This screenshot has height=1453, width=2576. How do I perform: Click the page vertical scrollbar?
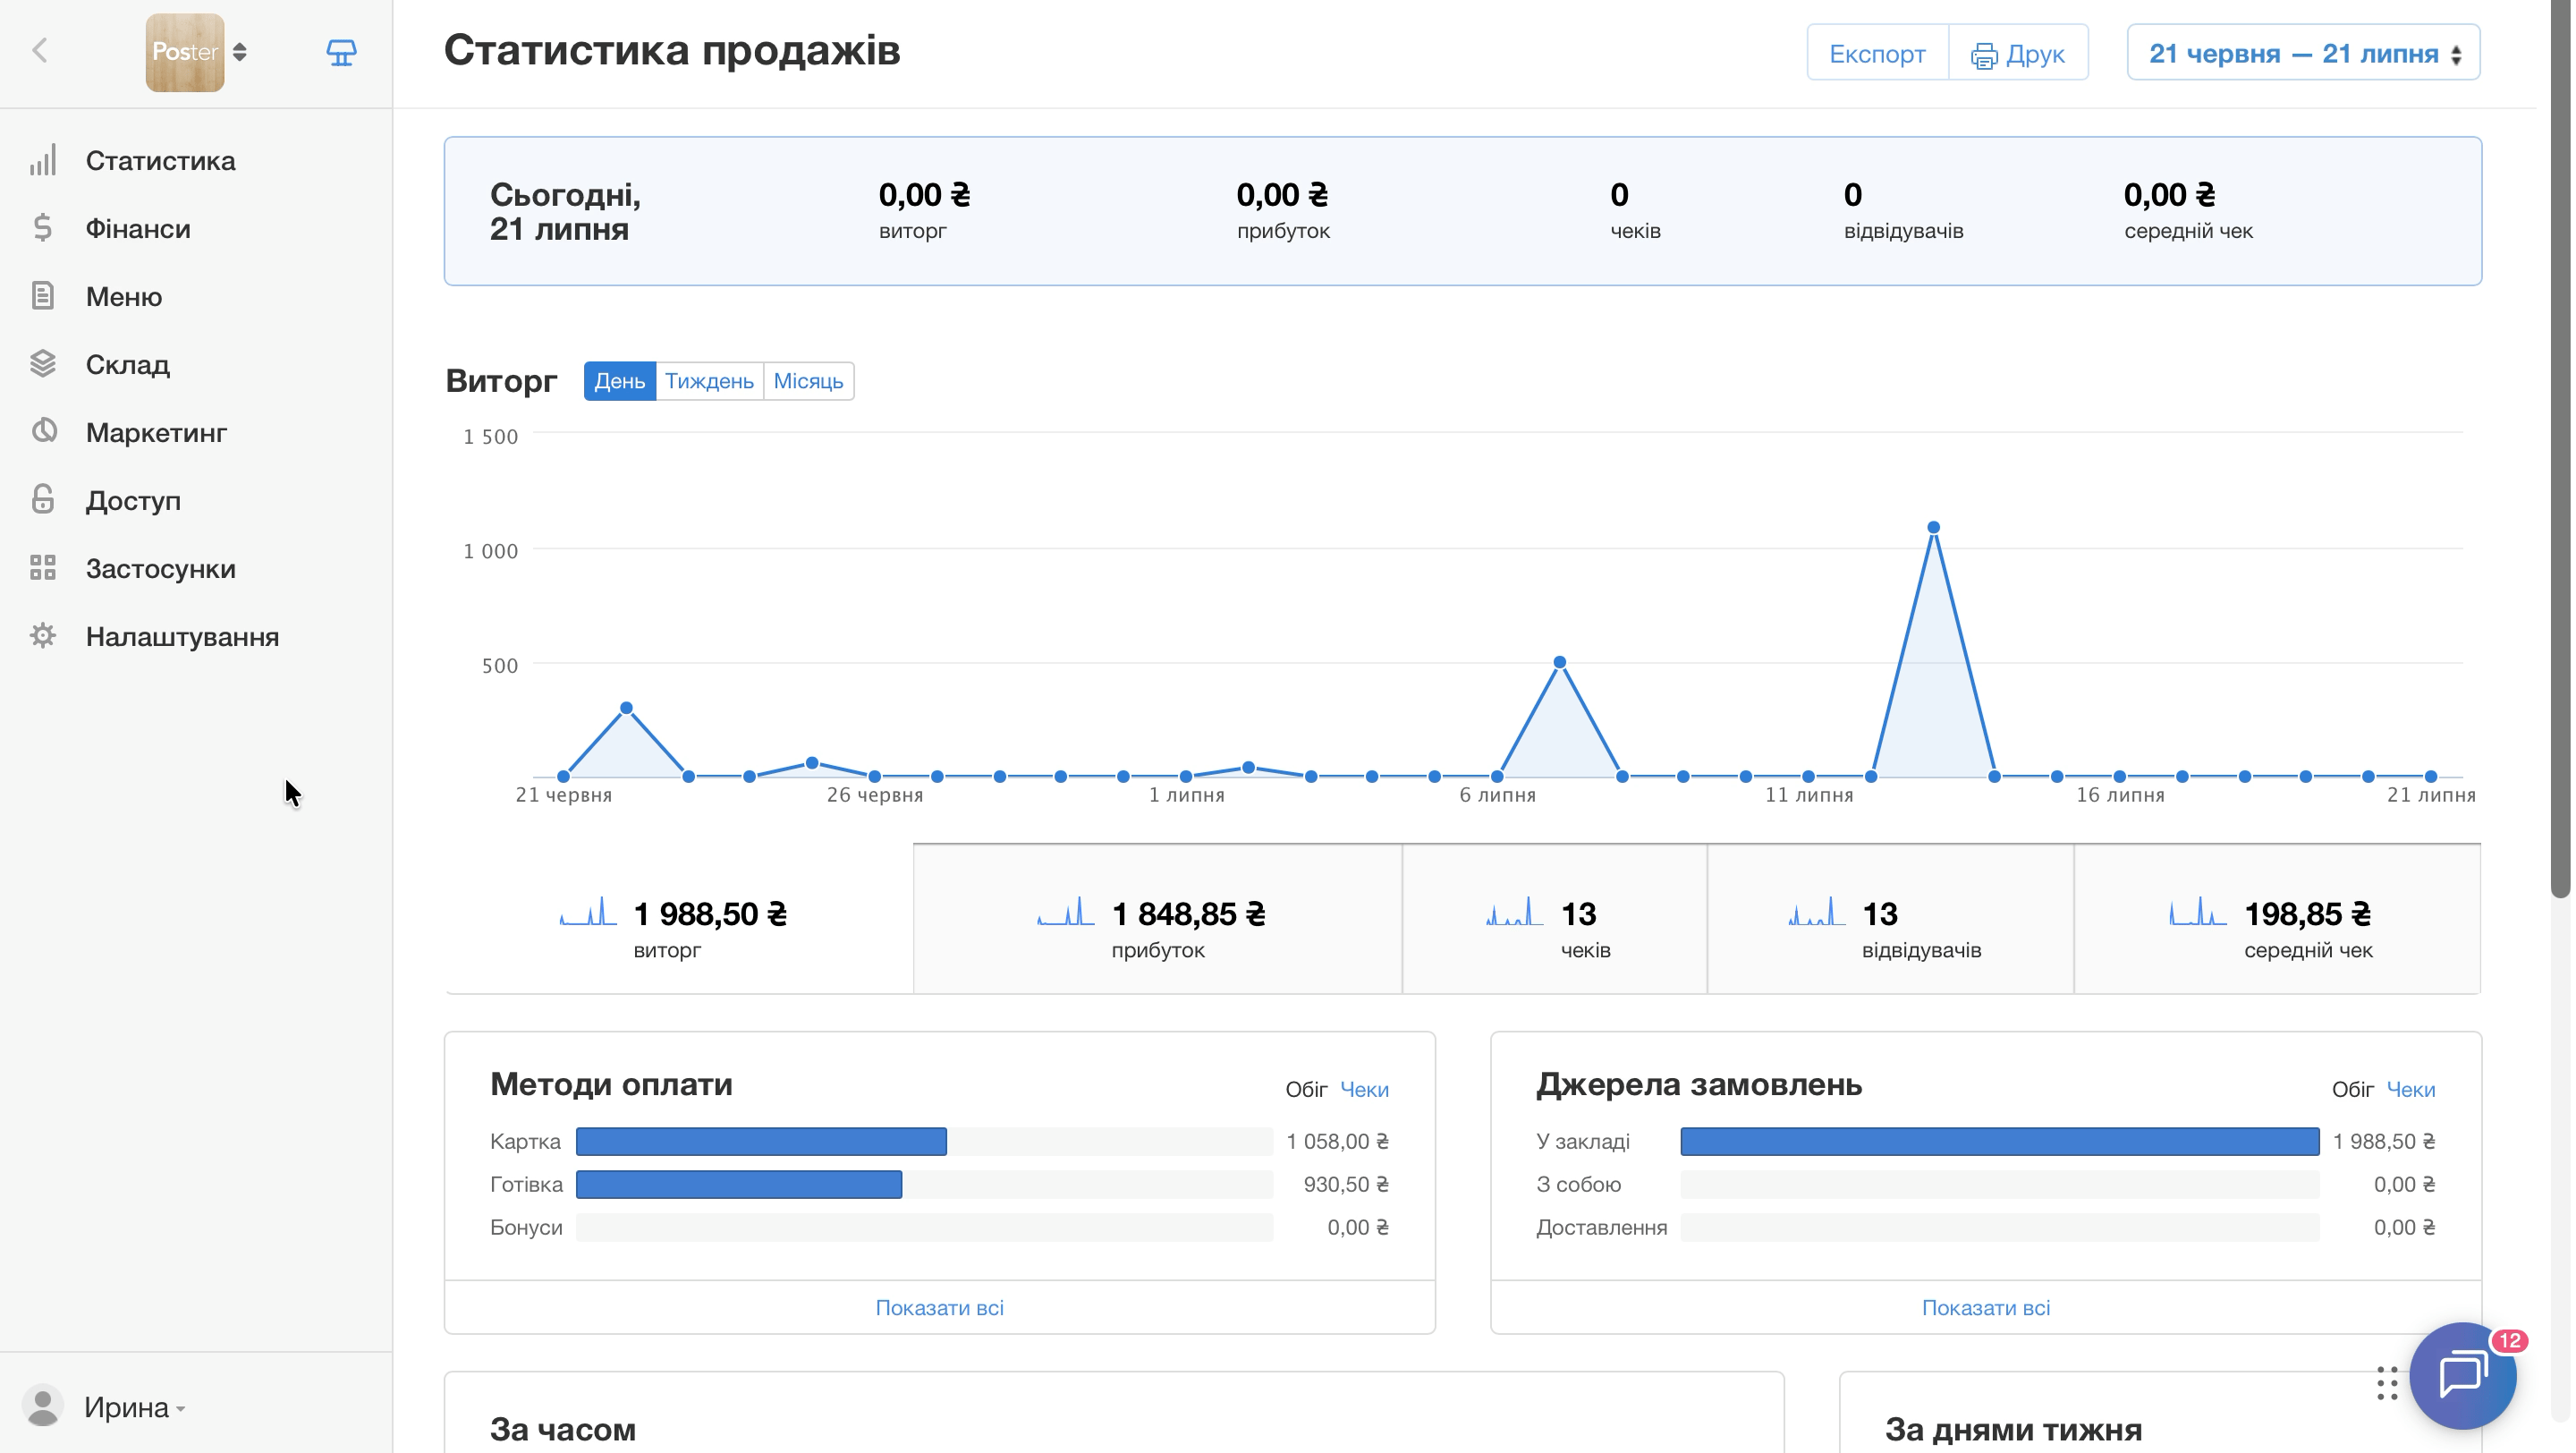(2560, 450)
